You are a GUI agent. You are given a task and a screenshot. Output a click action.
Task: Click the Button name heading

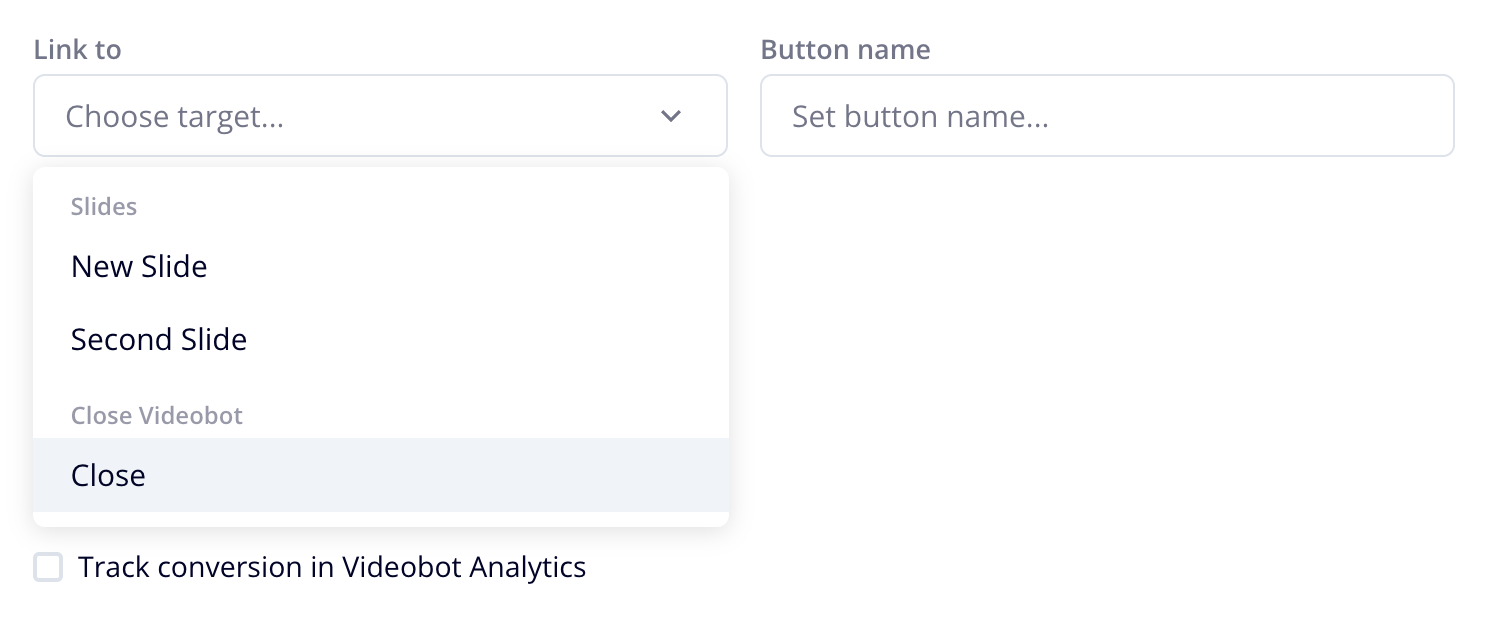(845, 49)
